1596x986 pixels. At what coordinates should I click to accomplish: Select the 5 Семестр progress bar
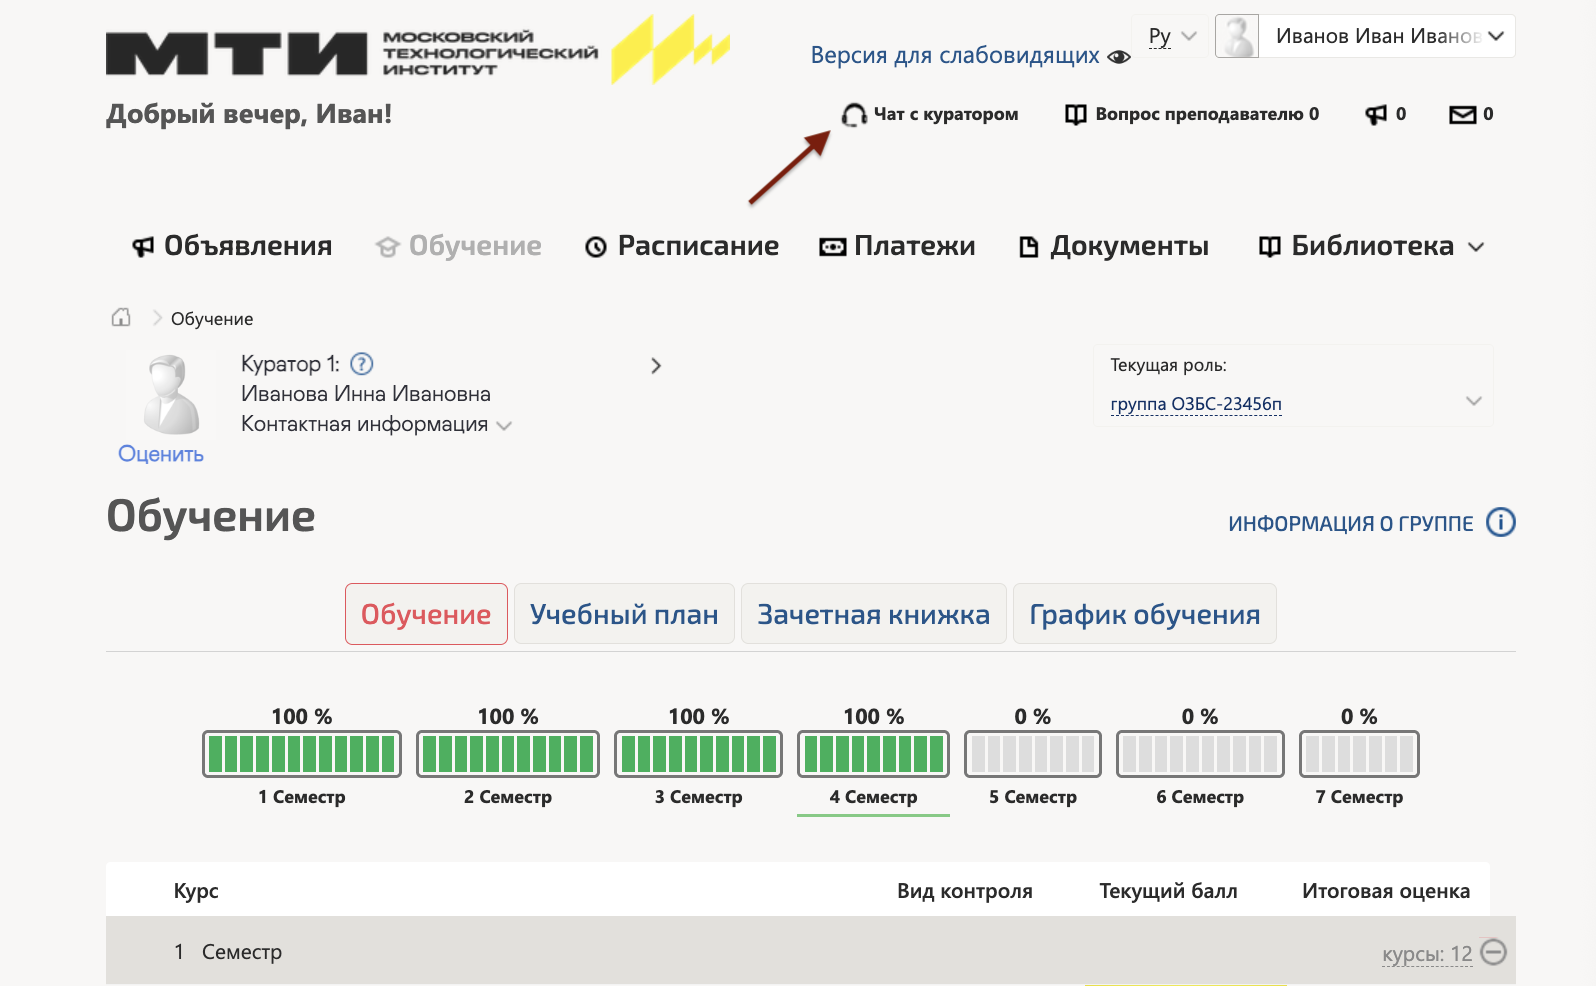(1033, 754)
